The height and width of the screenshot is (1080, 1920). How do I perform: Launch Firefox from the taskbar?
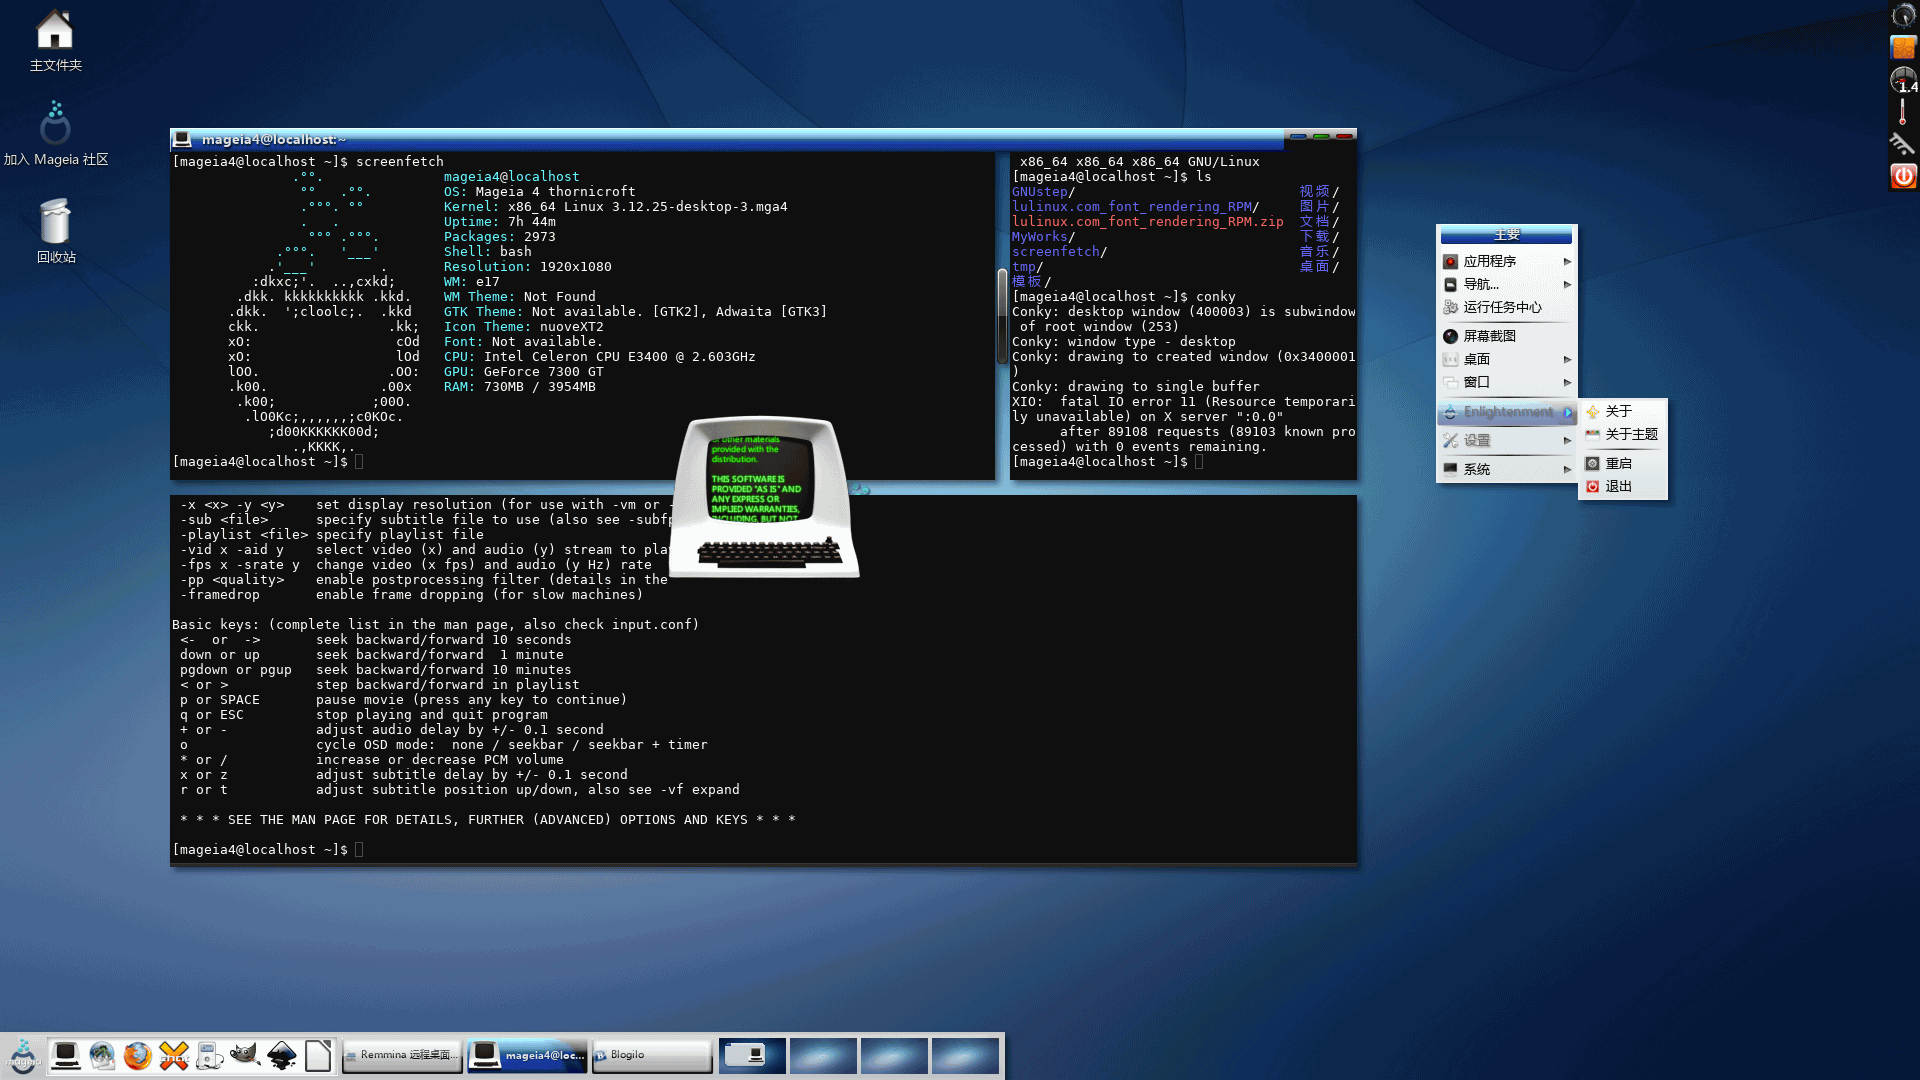click(138, 1056)
